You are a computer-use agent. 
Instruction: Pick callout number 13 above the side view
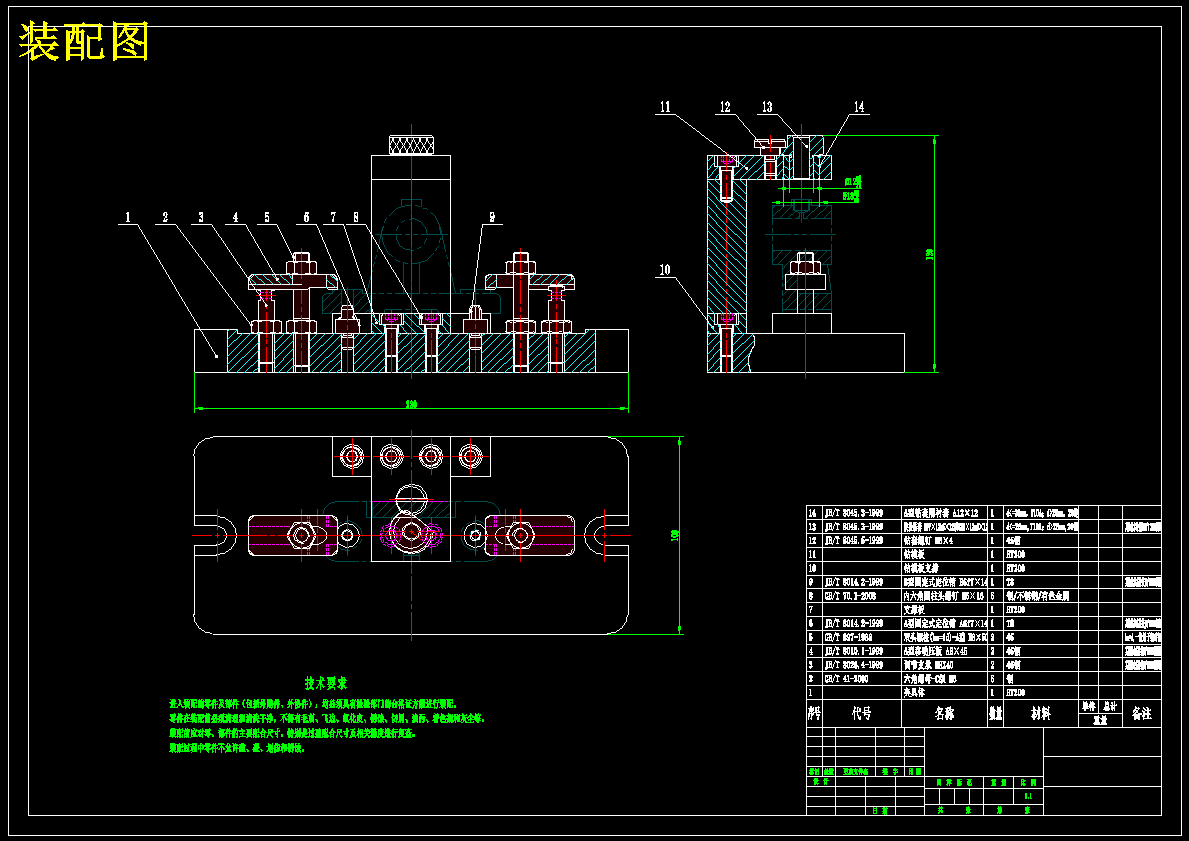click(x=767, y=107)
